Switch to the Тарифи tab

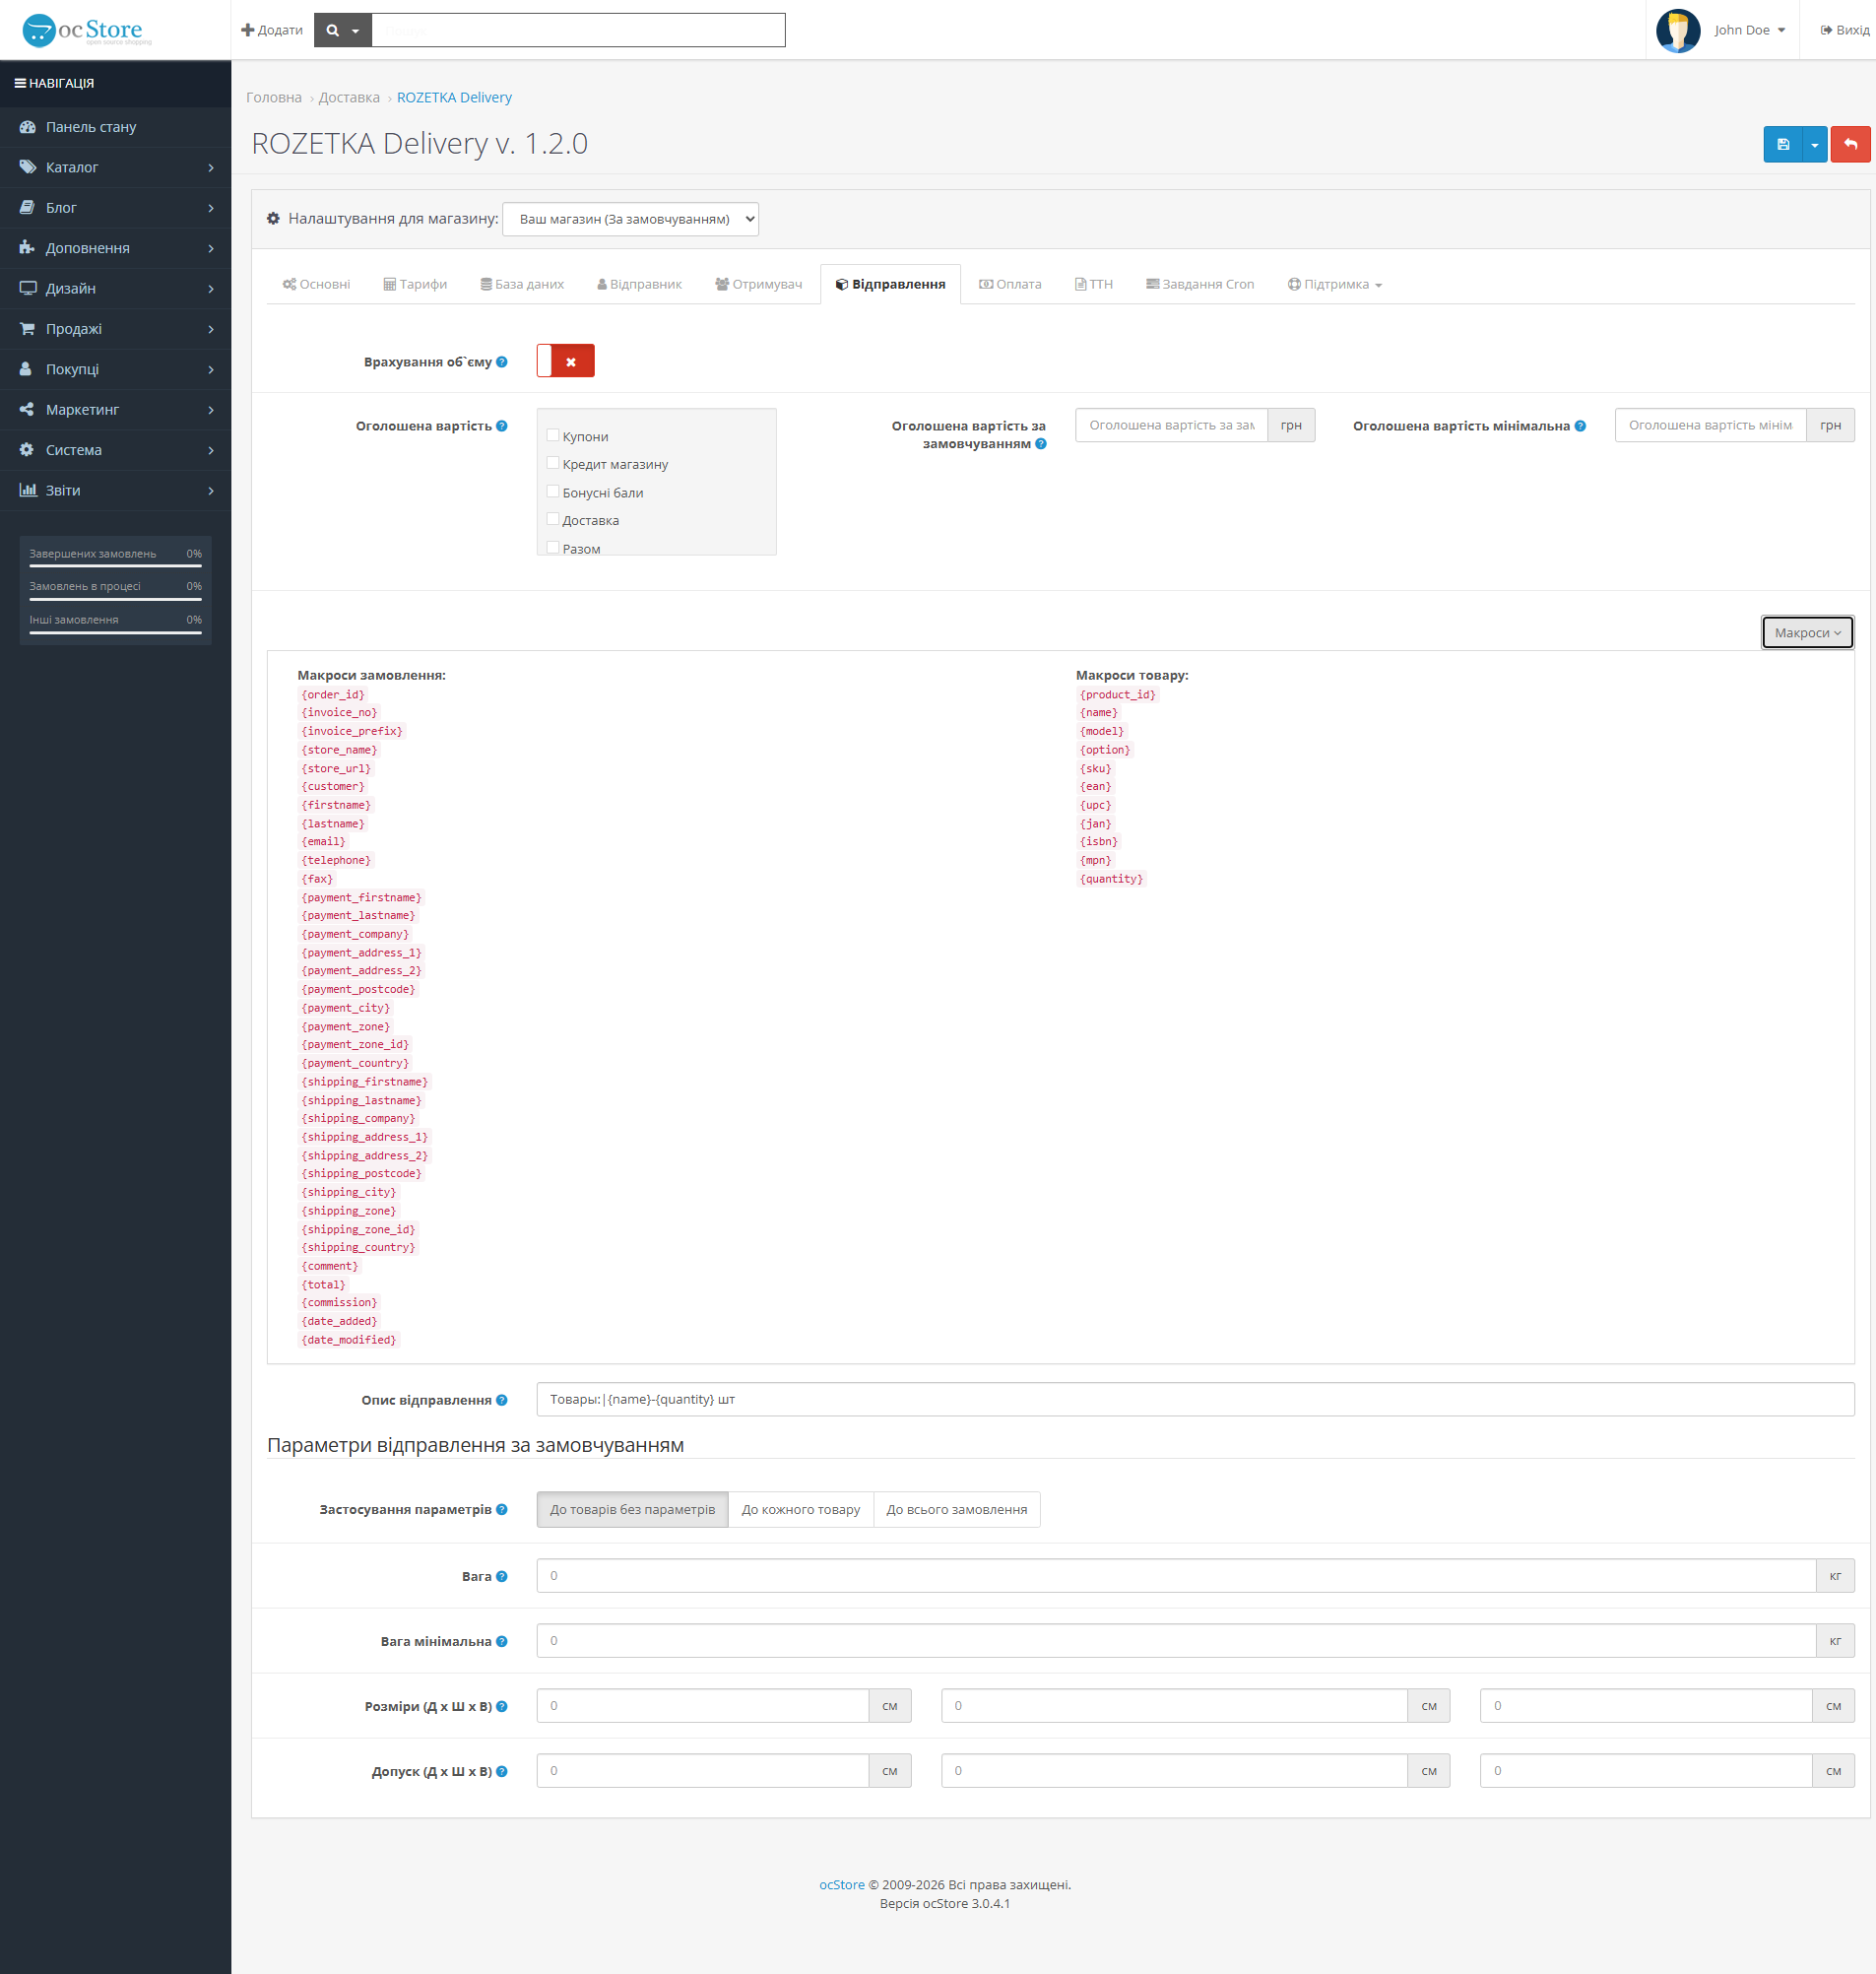415,284
